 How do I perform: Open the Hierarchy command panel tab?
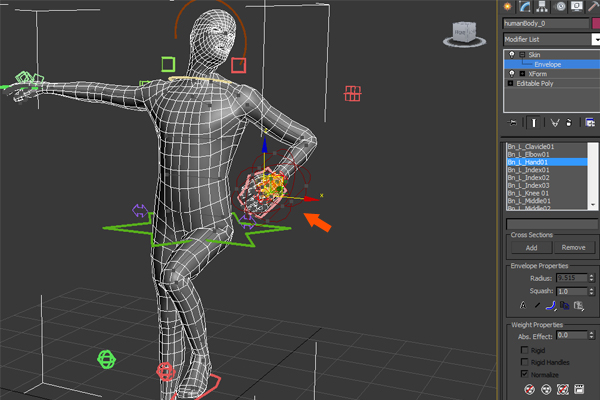tap(542, 7)
